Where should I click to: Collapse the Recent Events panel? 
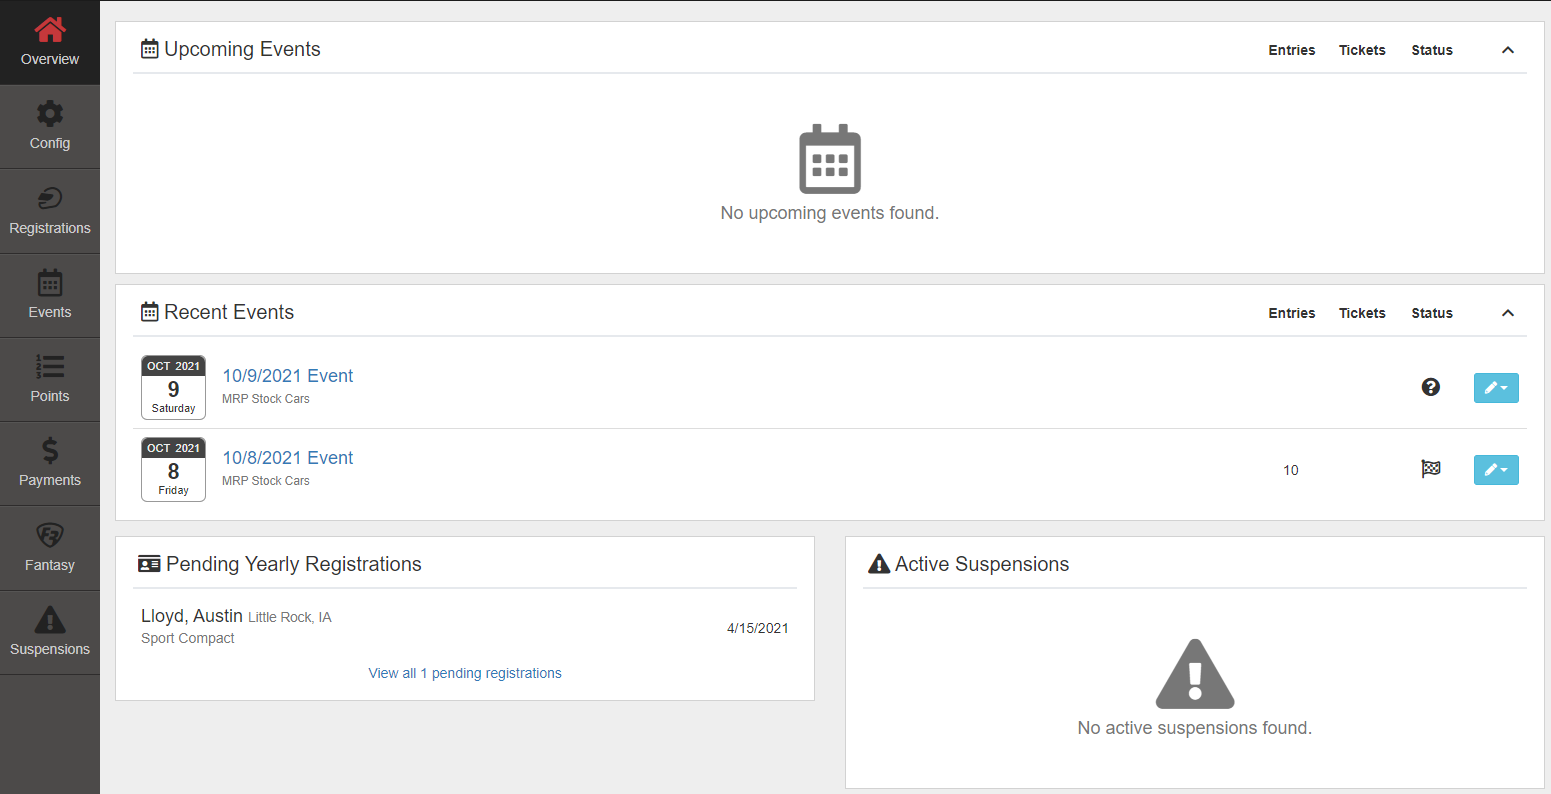point(1507,313)
